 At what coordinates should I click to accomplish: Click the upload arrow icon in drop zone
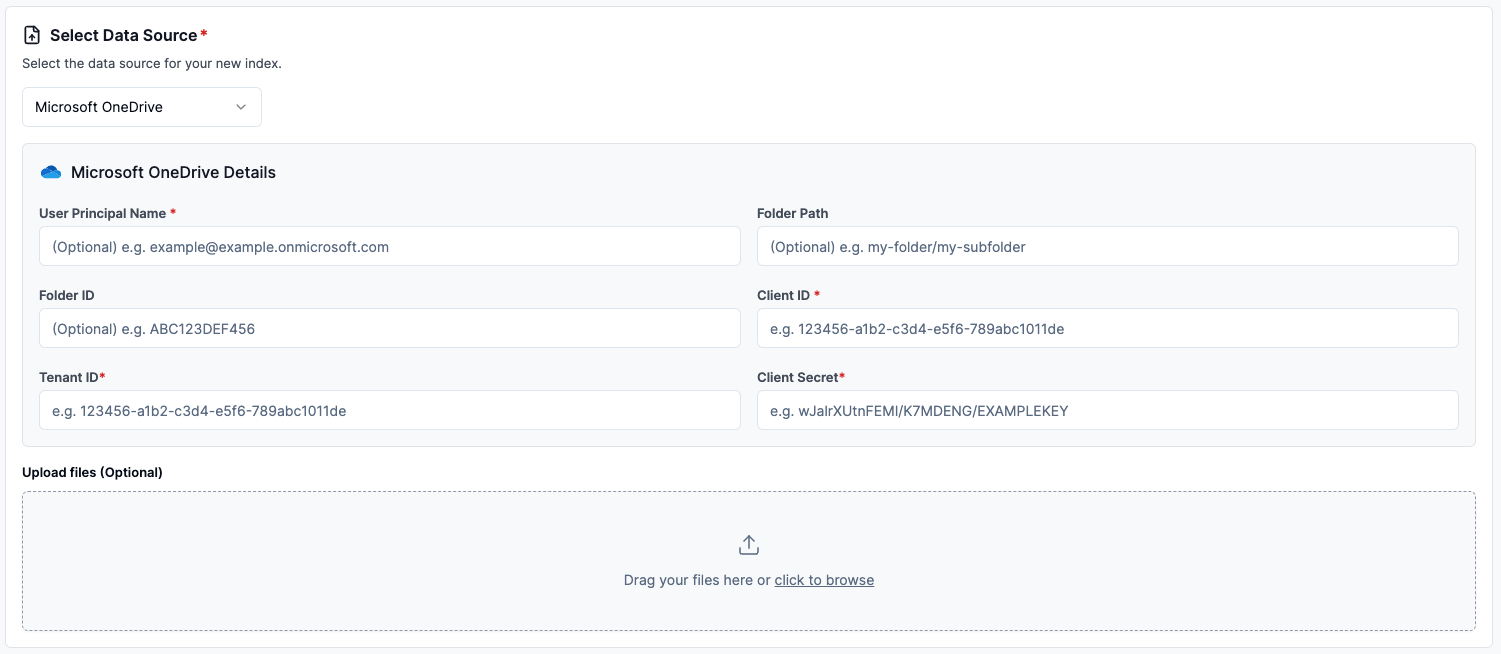tap(749, 545)
